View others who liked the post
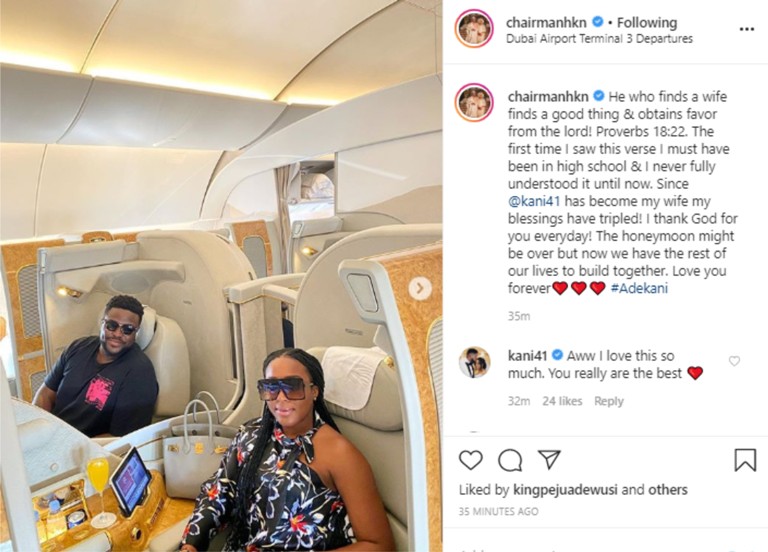 point(668,489)
